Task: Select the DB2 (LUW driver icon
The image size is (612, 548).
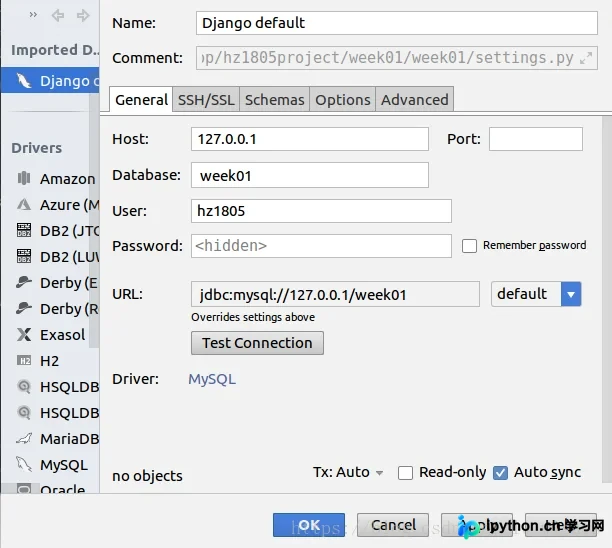Action: [x=24, y=256]
